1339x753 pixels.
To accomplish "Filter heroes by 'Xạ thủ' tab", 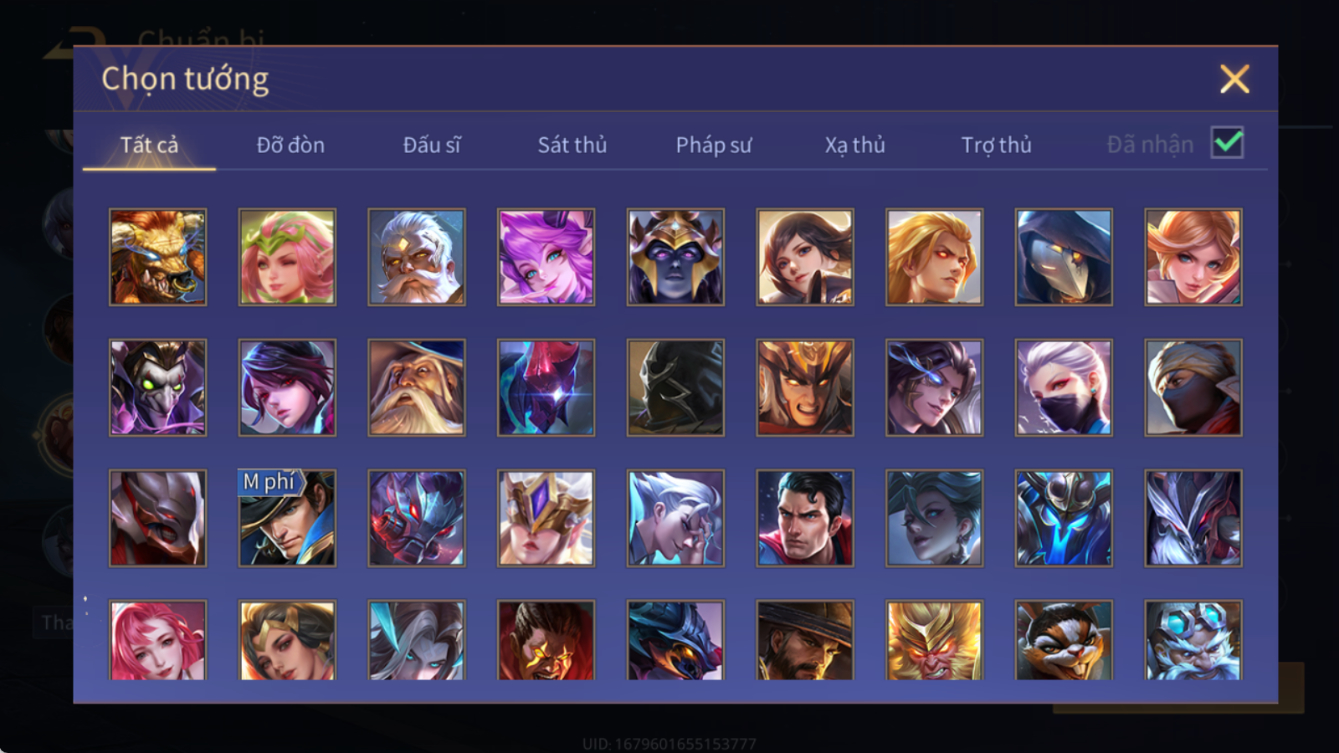I will (x=855, y=145).
